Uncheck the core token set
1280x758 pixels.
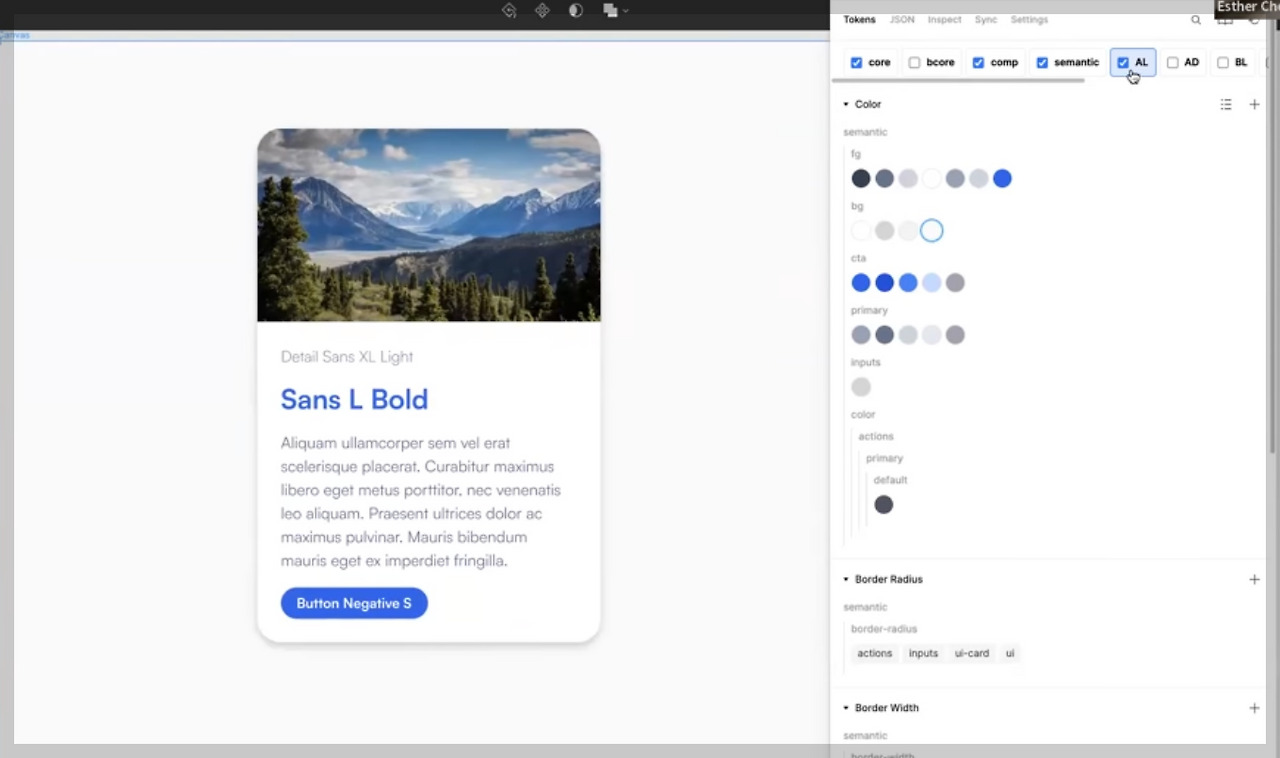click(857, 62)
